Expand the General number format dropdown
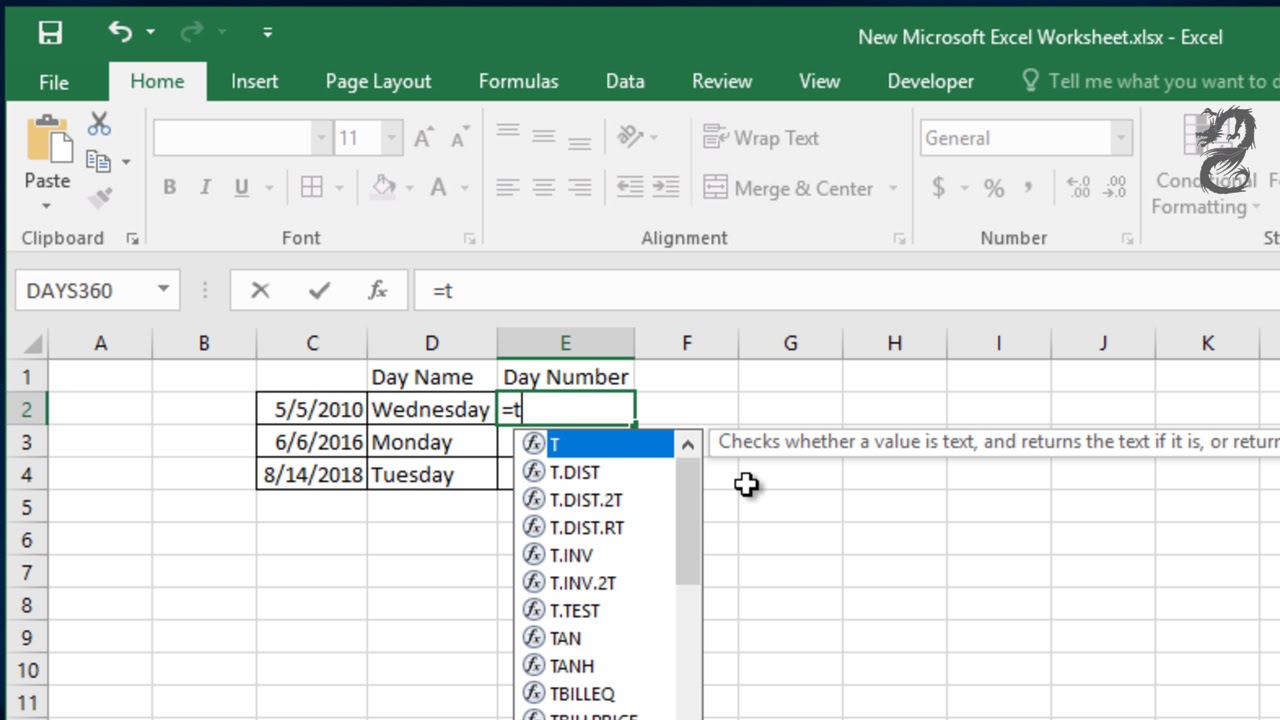Screen dimensions: 1280x720 click(x=1121, y=138)
